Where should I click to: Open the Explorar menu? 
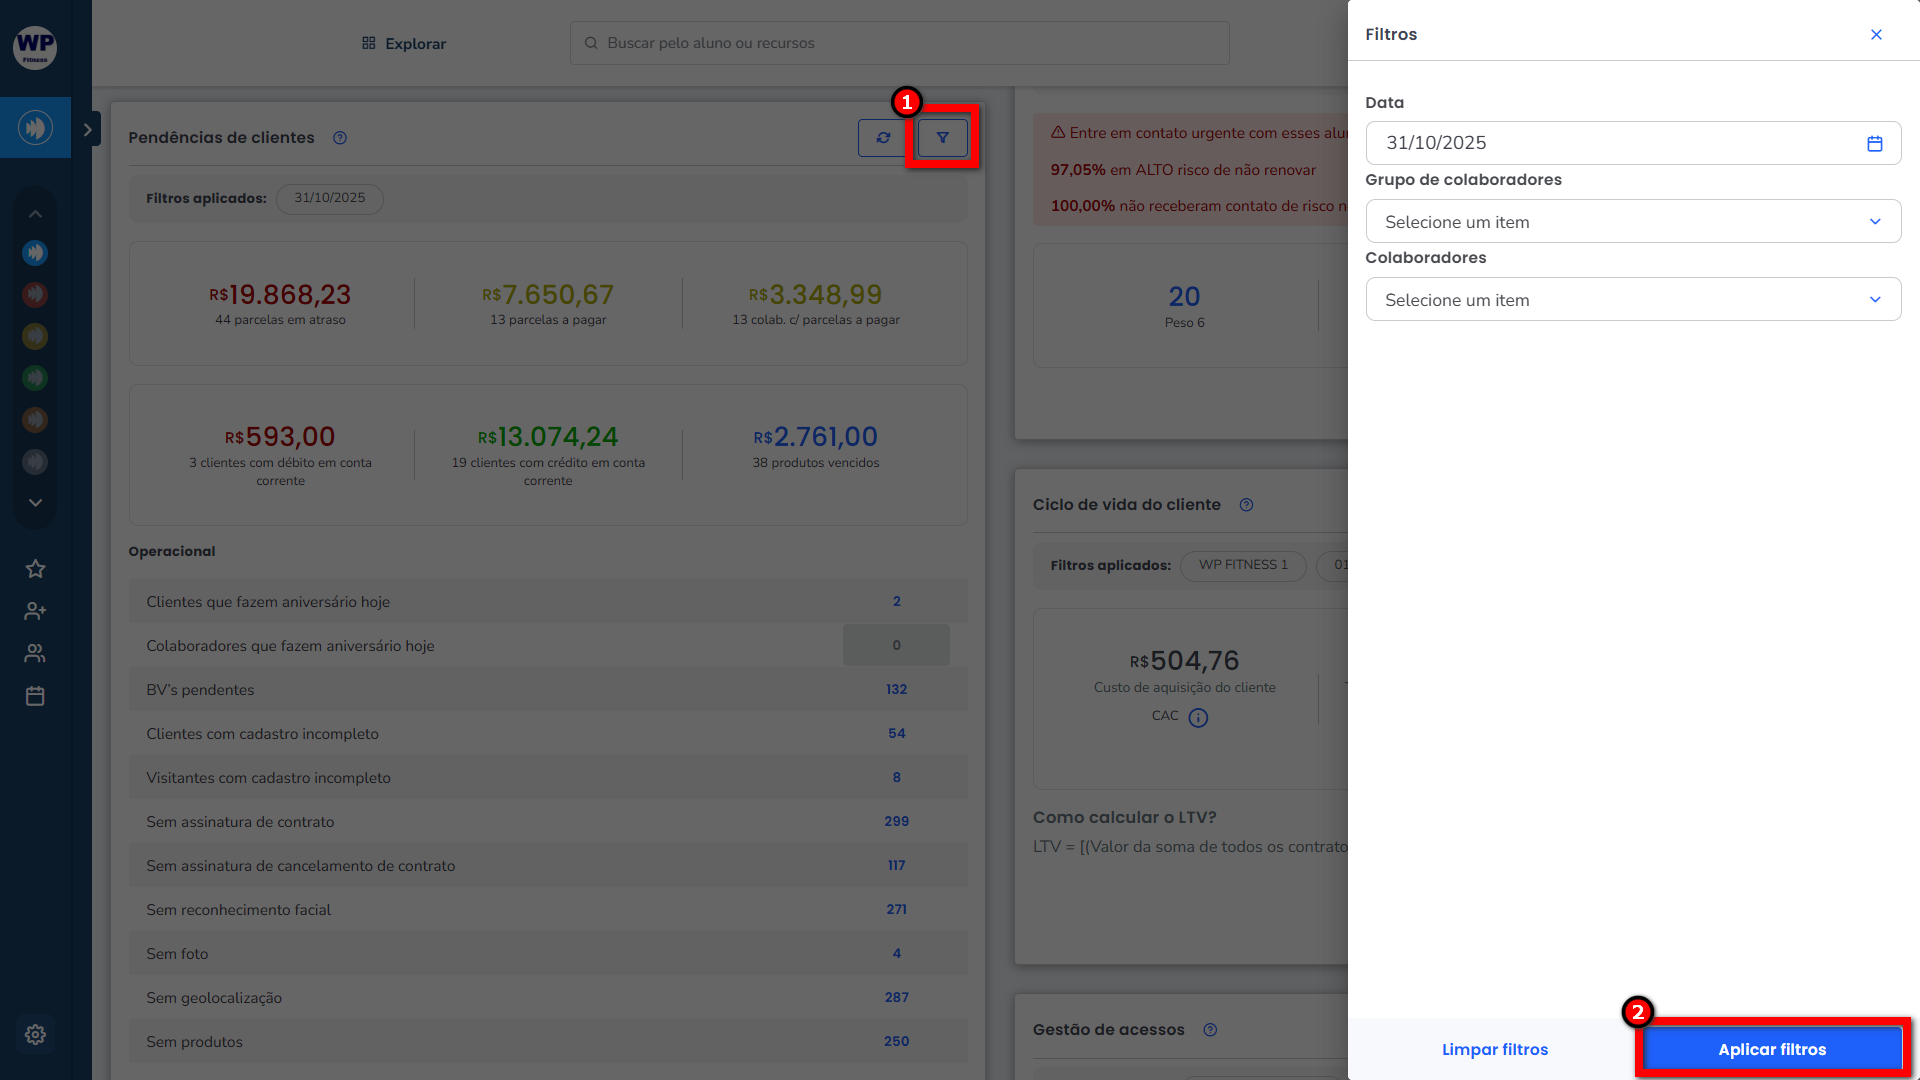click(404, 44)
